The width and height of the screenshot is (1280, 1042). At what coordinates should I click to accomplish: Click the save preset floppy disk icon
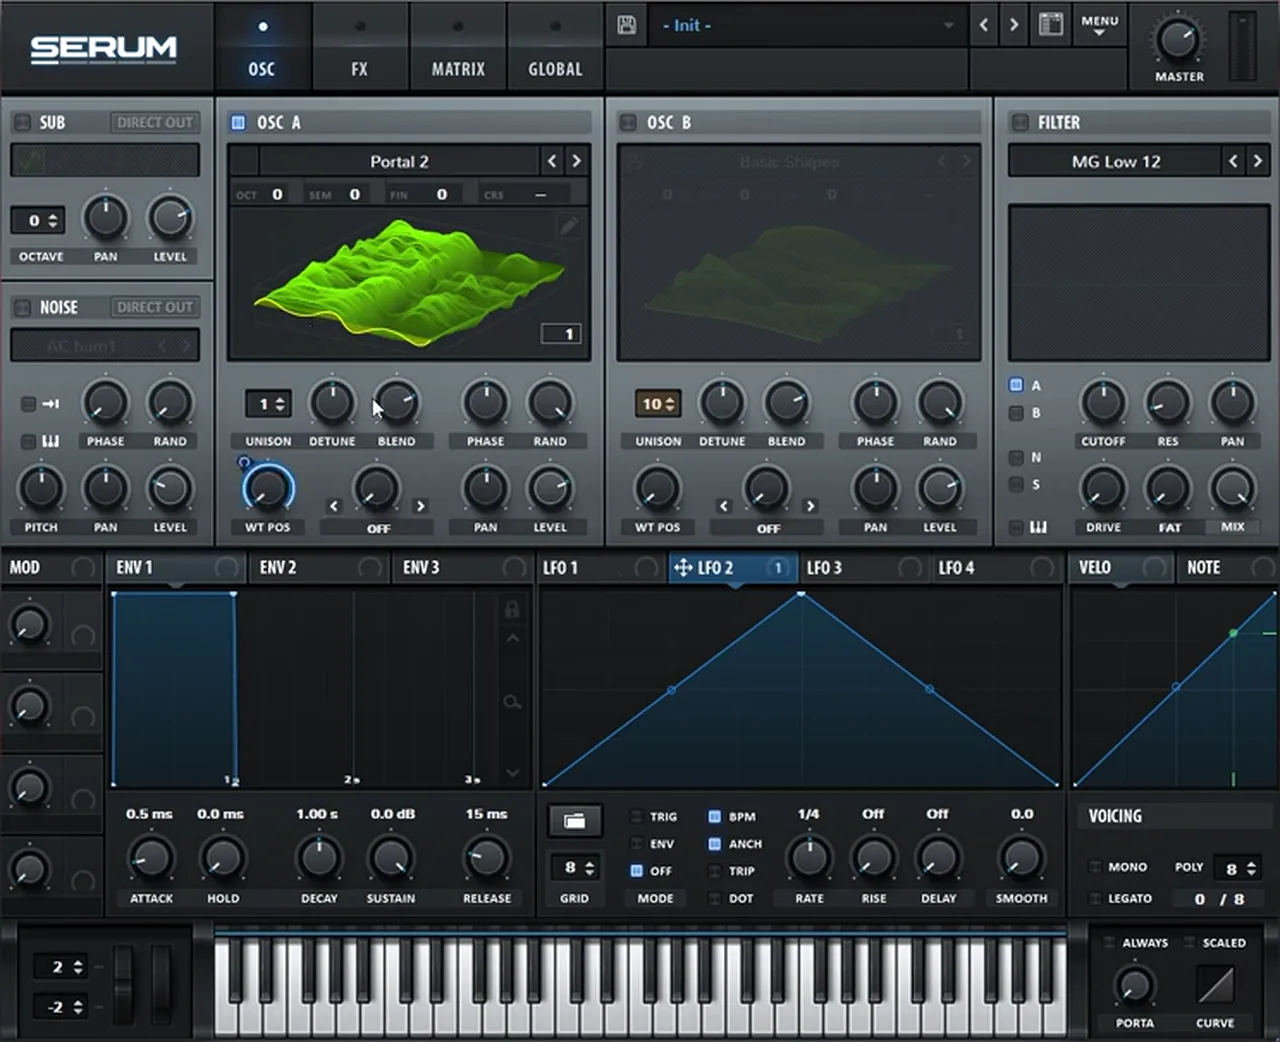pyautogui.click(x=627, y=25)
